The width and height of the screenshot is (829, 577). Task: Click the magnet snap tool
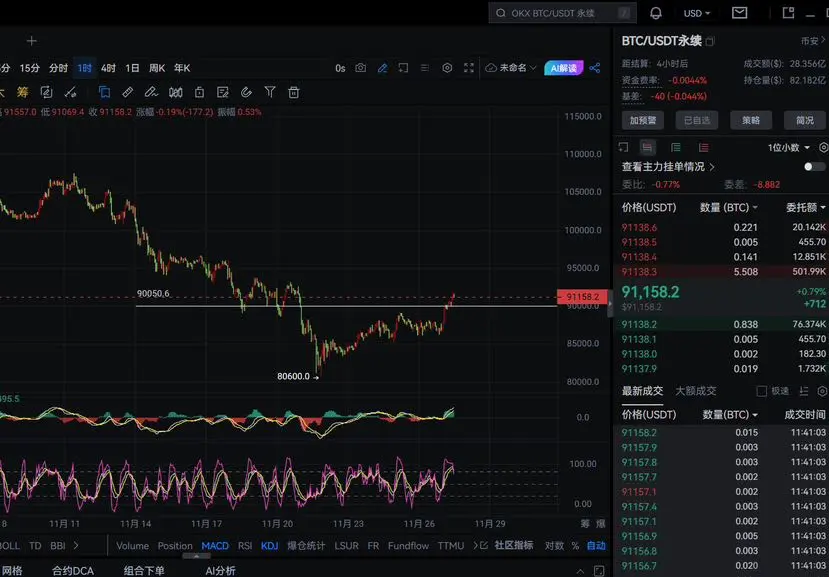246,93
